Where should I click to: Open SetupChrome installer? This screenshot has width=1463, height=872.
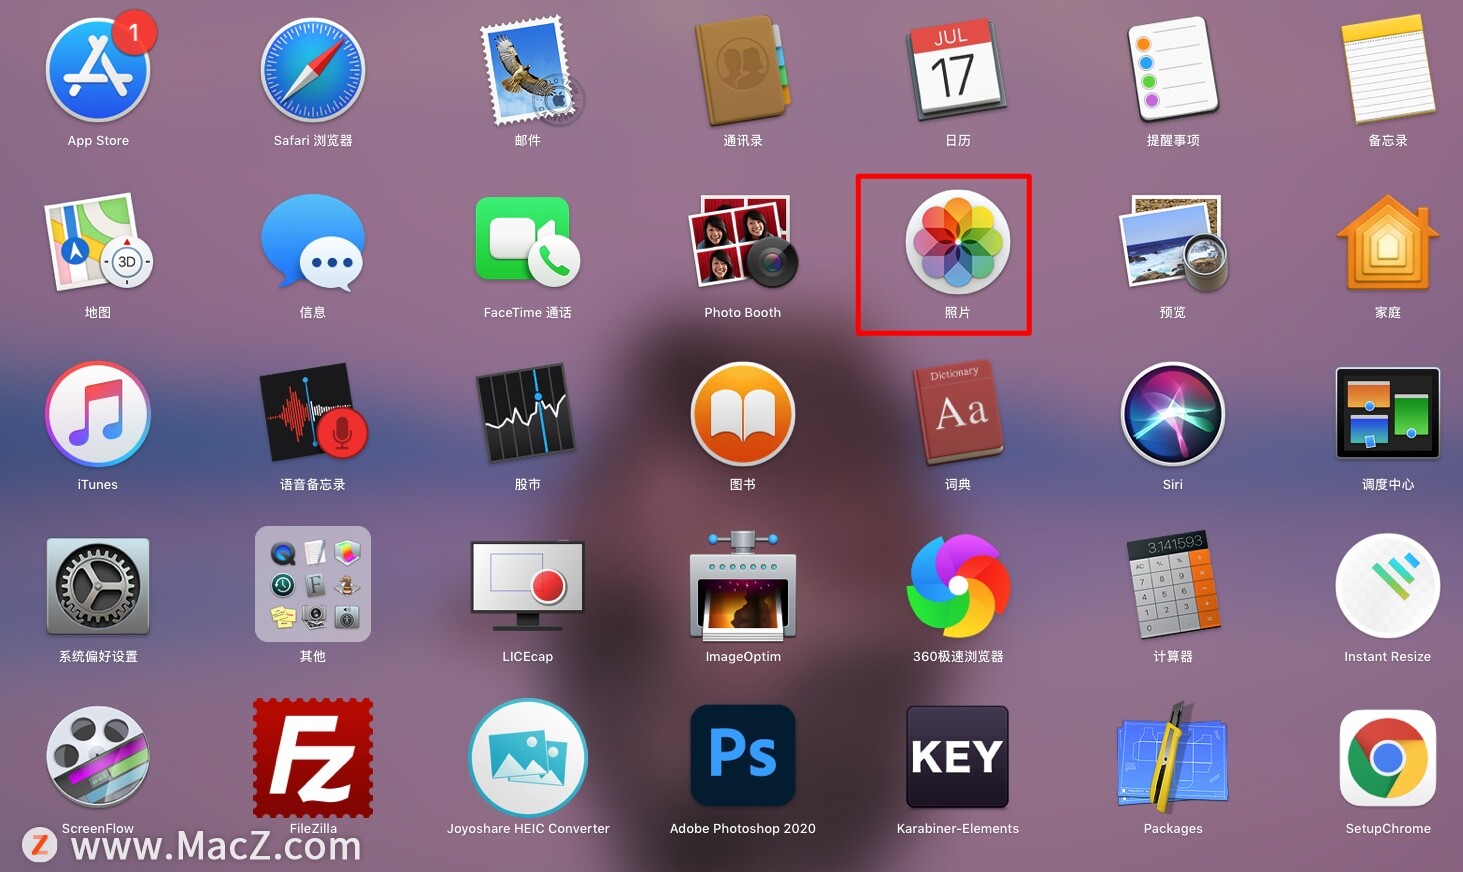[1388, 758]
